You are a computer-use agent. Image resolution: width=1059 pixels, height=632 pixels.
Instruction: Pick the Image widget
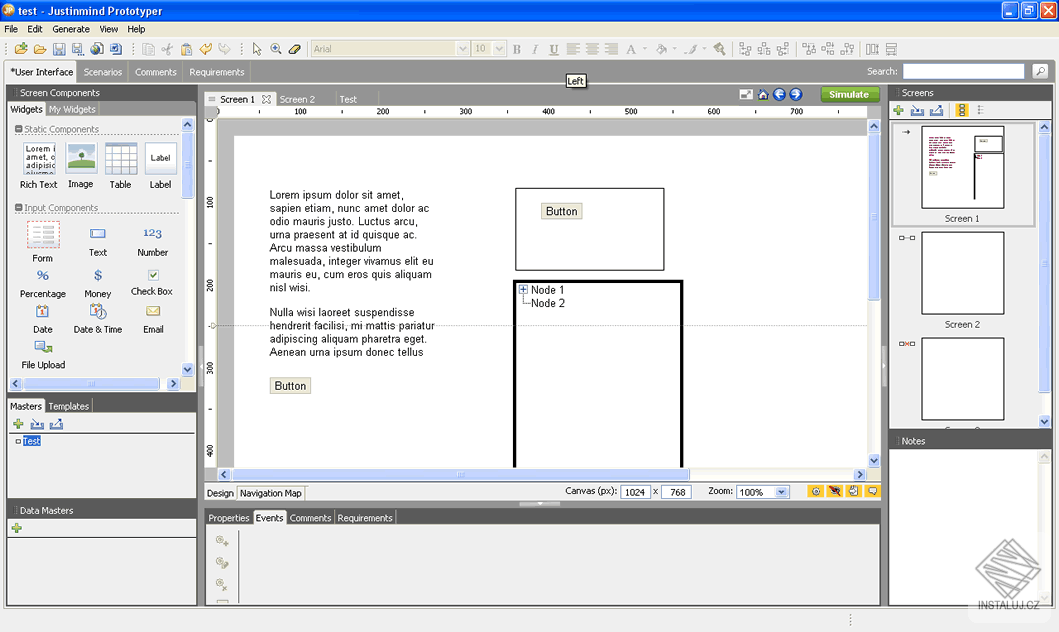[81, 166]
